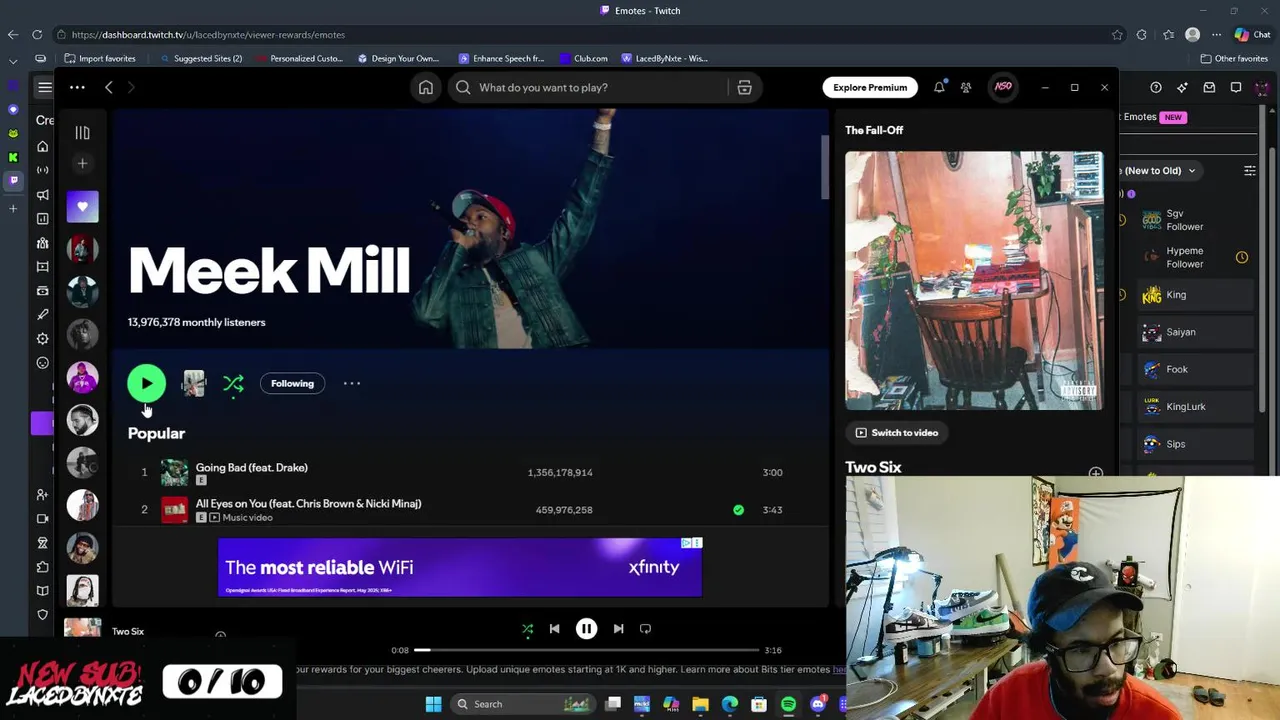Click the 'What do you want to play?' search field
Screen dimensions: 1280x720
605,88
